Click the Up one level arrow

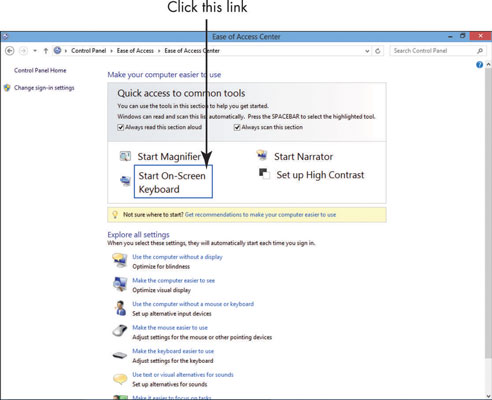pos(46,51)
